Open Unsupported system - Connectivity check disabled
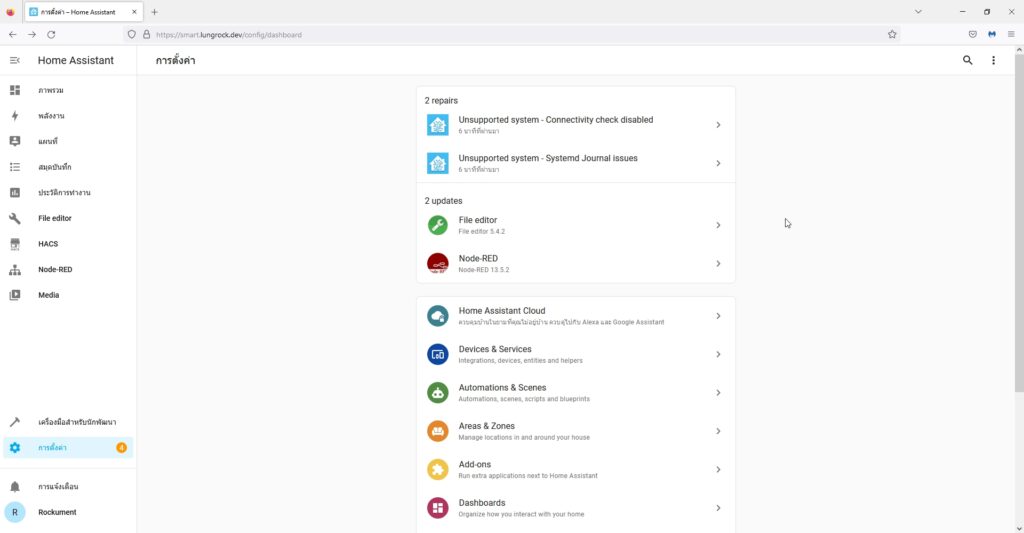 pos(556,120)
